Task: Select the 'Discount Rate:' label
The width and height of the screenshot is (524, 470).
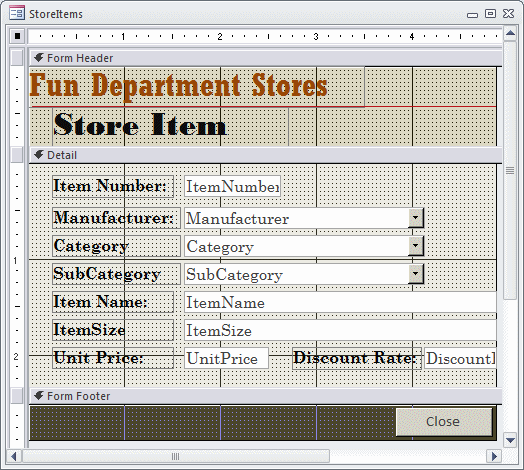Action: [x=357, y=358]
